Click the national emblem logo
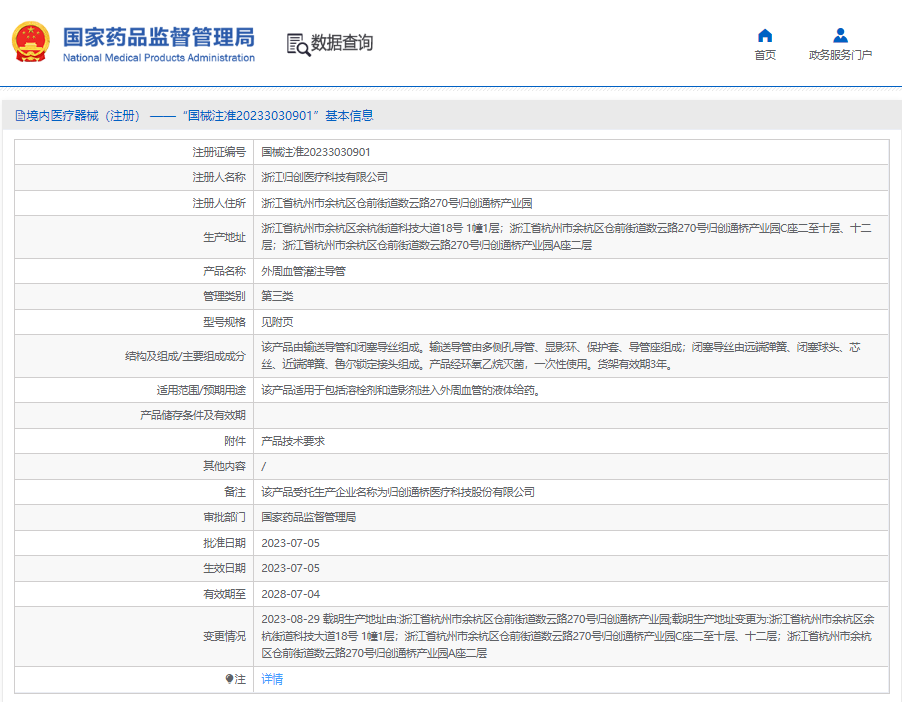The width and height of the screenshot is (902, 702). 30,42
